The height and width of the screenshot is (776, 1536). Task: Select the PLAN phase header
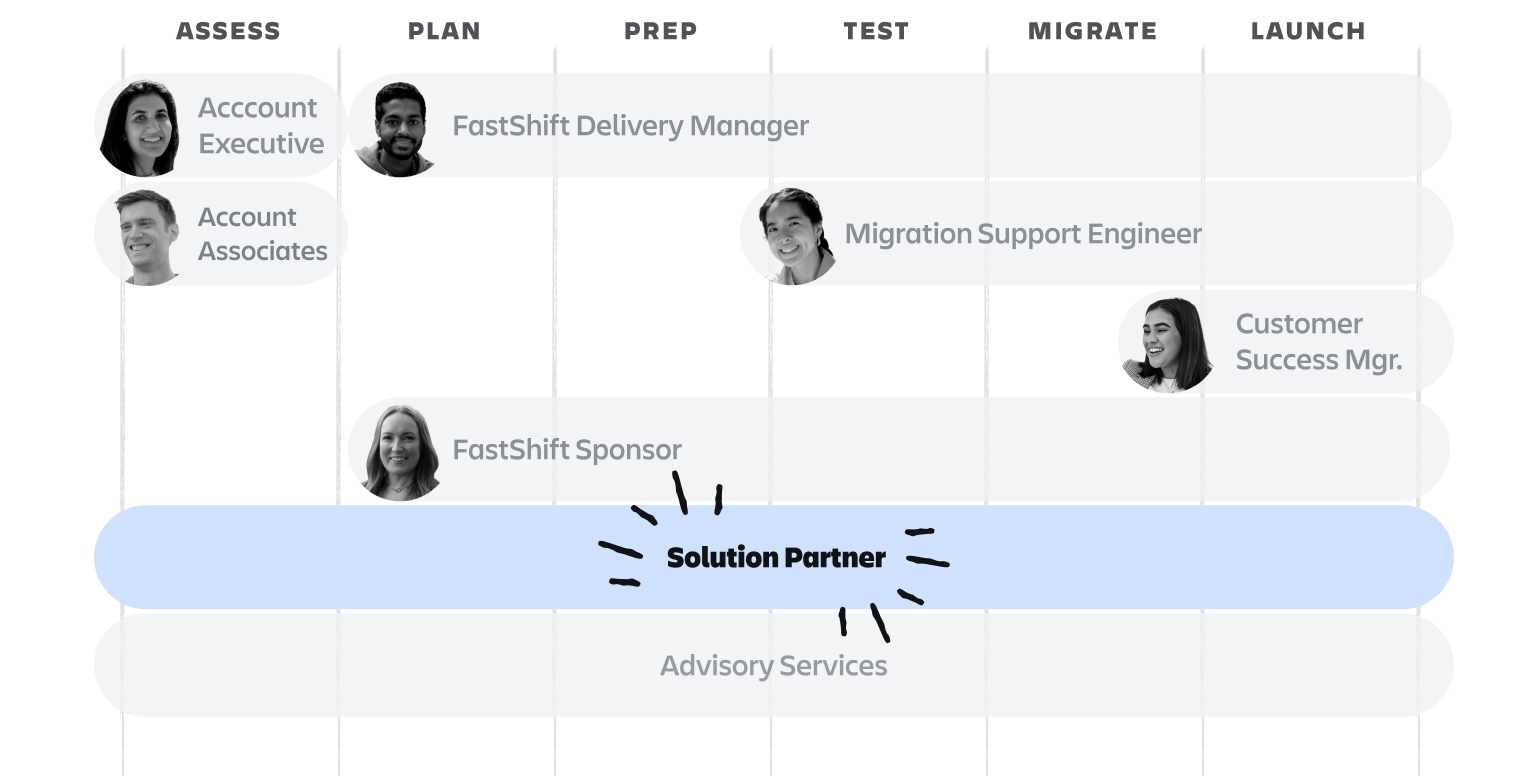click(x=444, y=31)
